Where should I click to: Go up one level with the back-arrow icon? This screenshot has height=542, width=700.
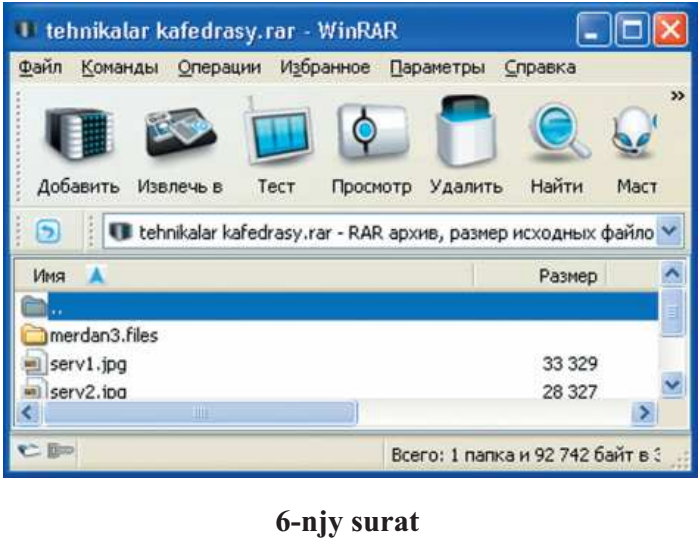[48, 231]
